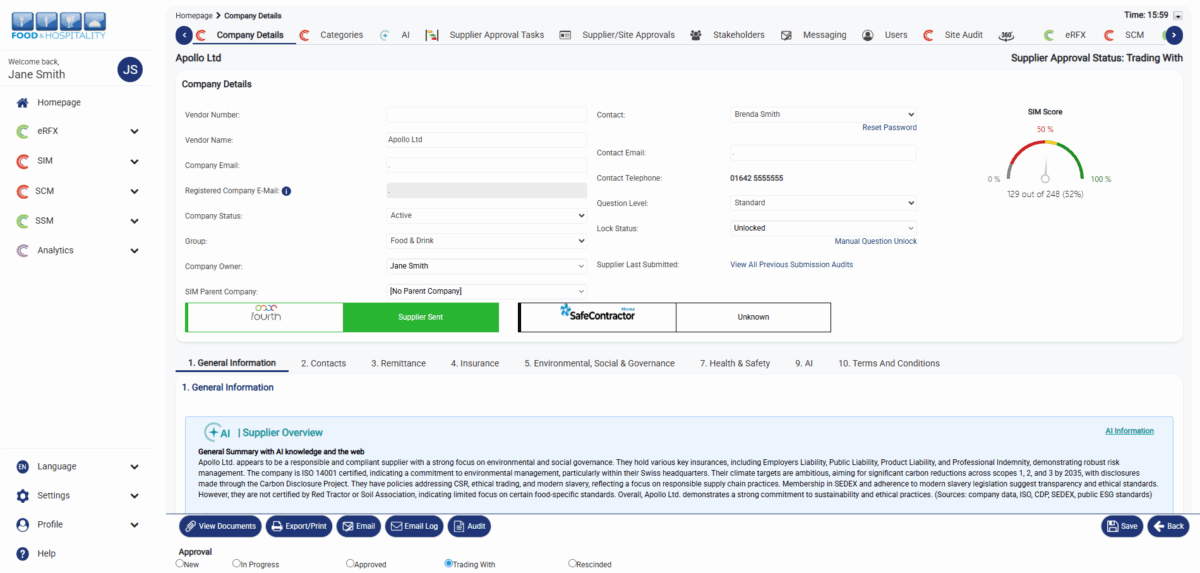Viewport: 1200px width, 573px height.
Task: Open the 4. Insurance section tab
Action: (475, 363)
